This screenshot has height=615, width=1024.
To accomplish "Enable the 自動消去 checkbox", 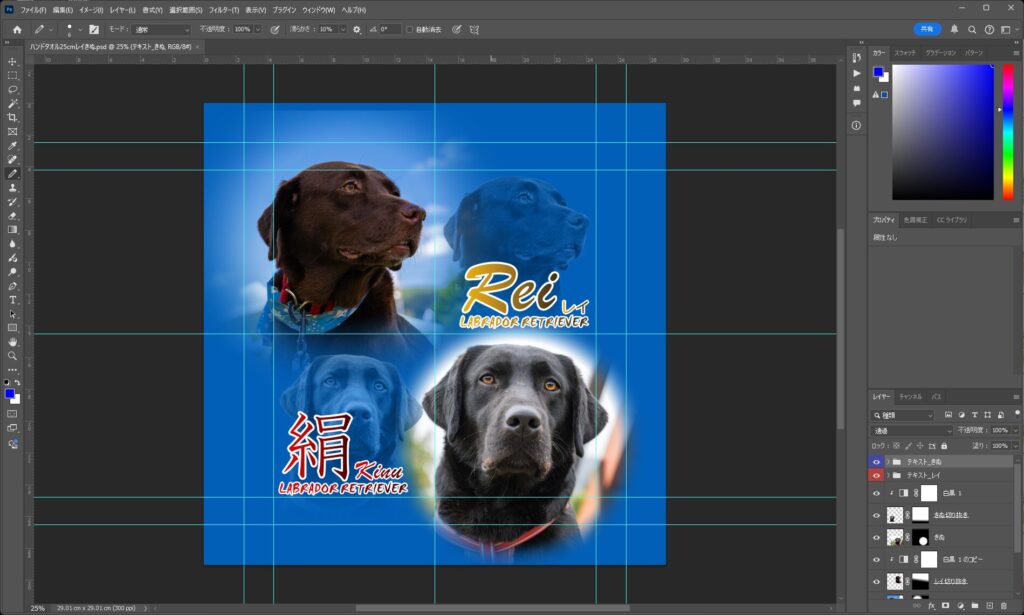I will (410, 30).
